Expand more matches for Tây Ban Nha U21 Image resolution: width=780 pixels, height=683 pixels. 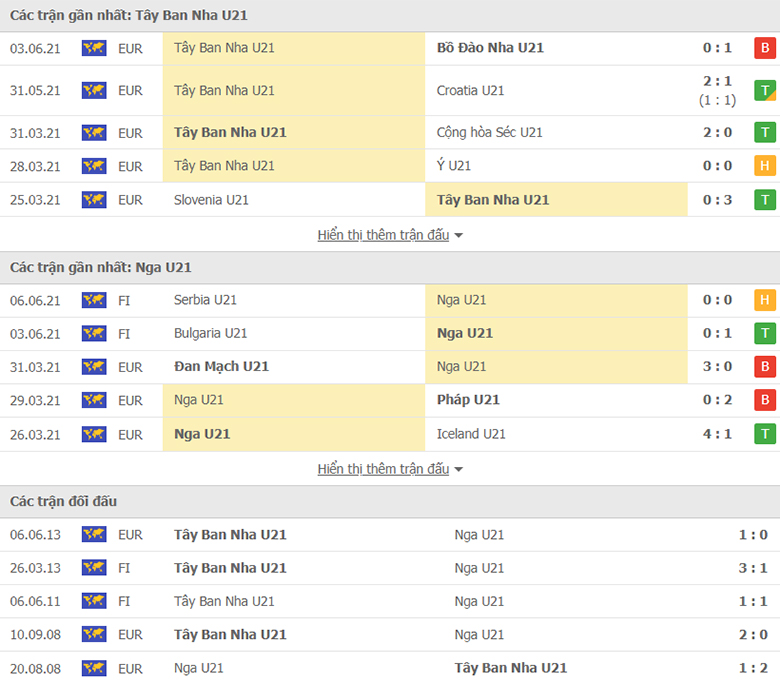[383, 235]
